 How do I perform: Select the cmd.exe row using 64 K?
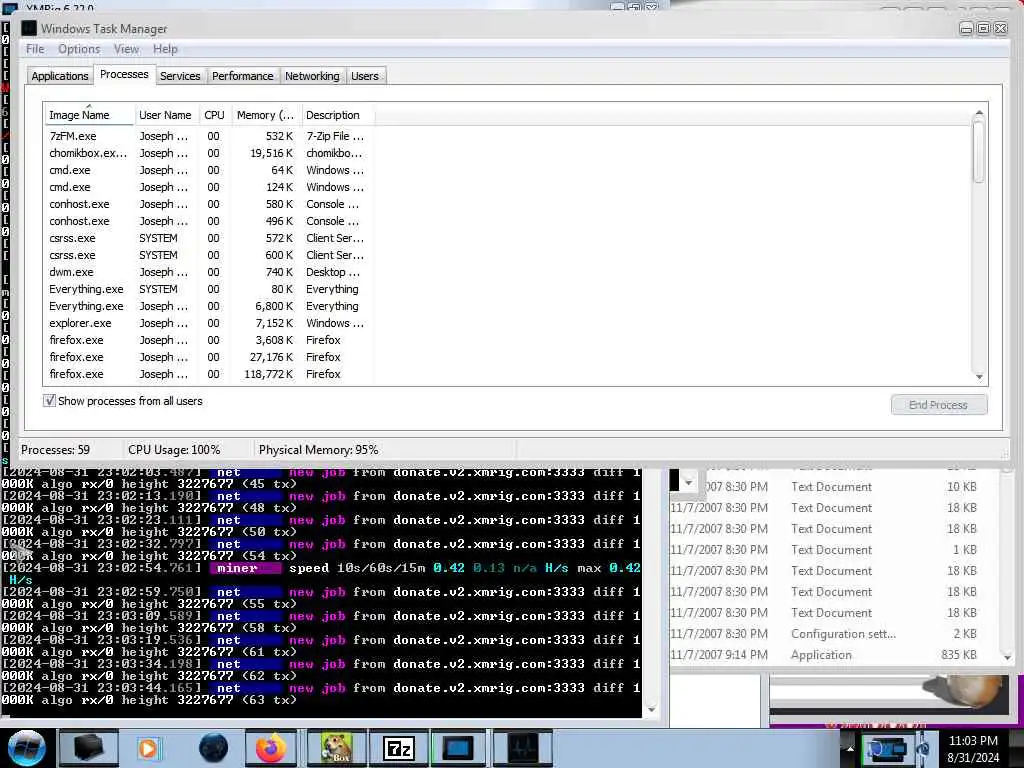[x=208, y=170]
